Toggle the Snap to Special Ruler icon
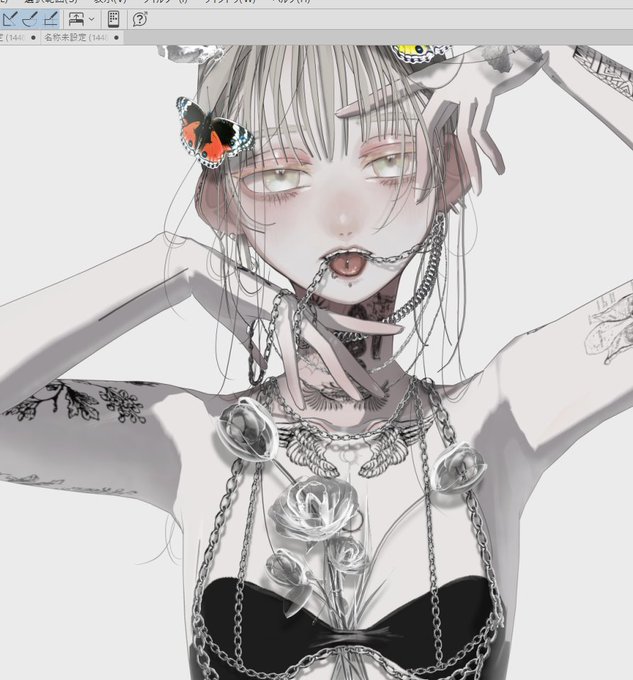The width and height of the screenshot is (633, 680). tap(30, 20)
